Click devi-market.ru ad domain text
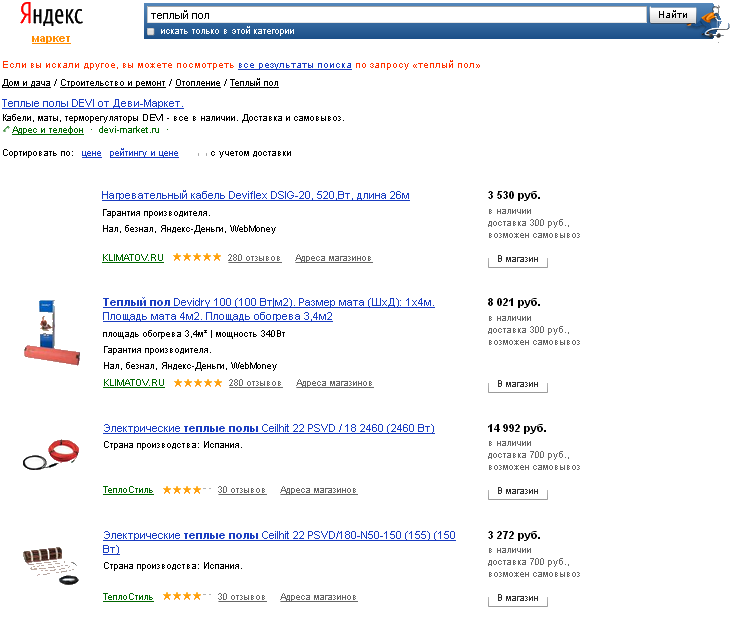The height and width of the screenshot is (631, 741). pos(129,130)
